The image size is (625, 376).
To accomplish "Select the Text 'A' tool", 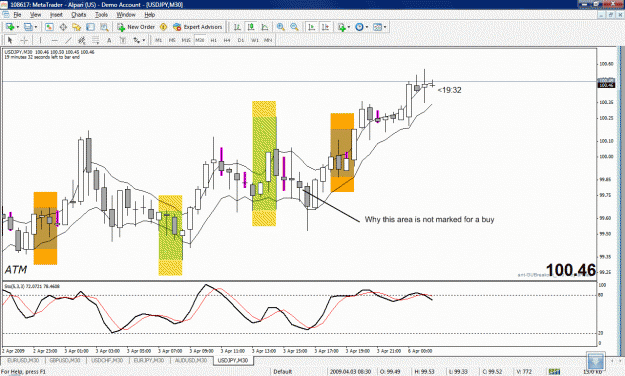I will [x=109, y=40].
